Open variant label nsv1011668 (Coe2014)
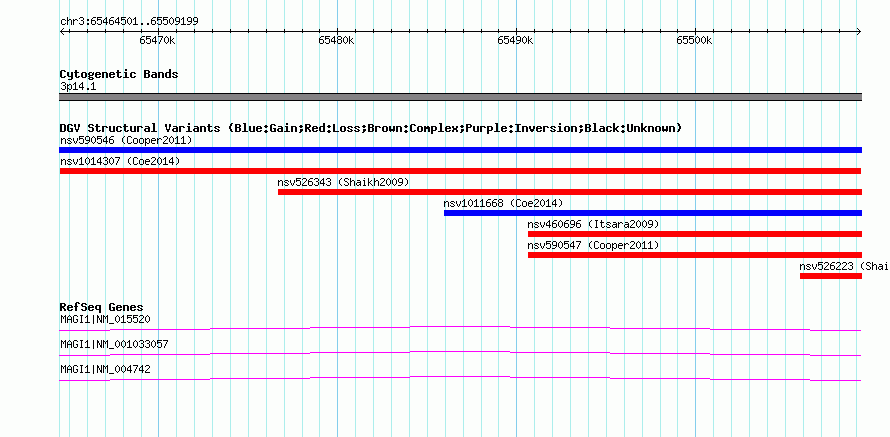 tap(503, 203)
